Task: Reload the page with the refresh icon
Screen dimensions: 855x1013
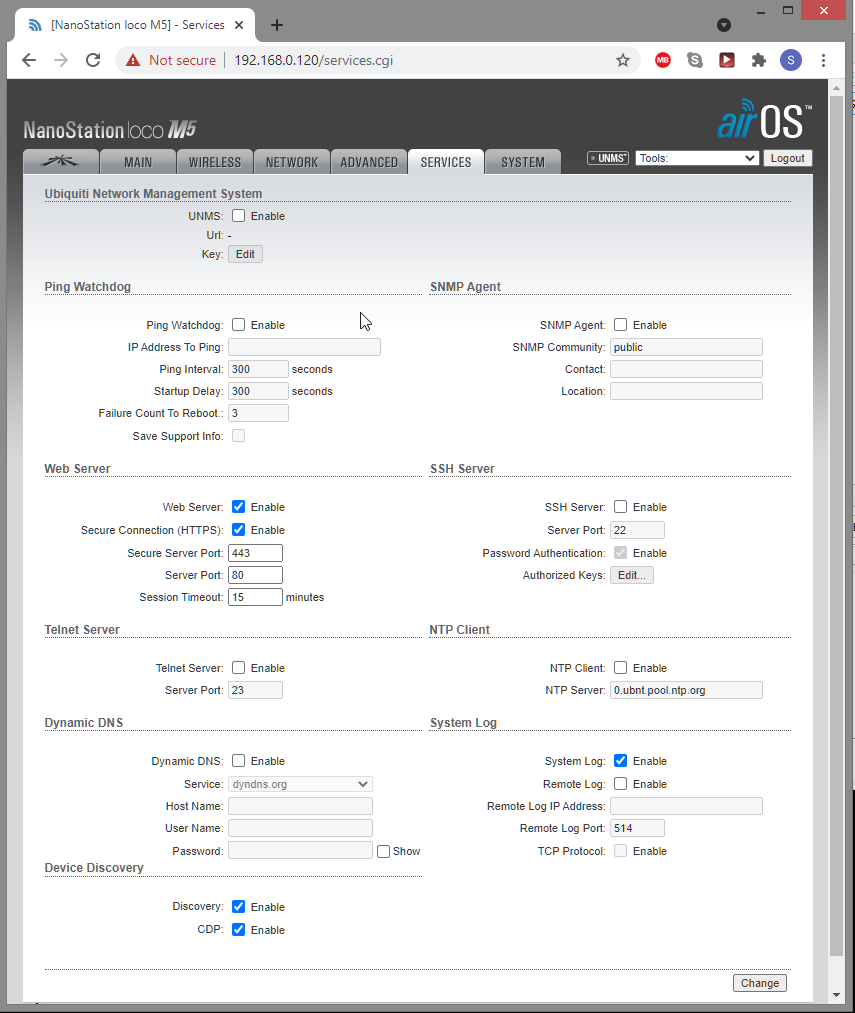Action: coord(93,60)
